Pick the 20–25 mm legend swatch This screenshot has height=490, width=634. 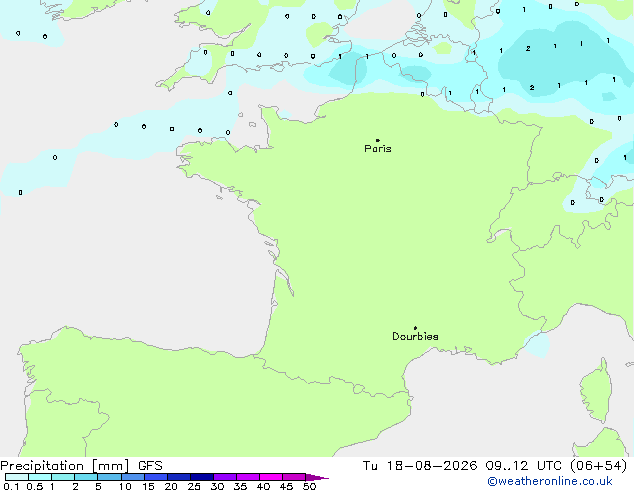[179, 477]
